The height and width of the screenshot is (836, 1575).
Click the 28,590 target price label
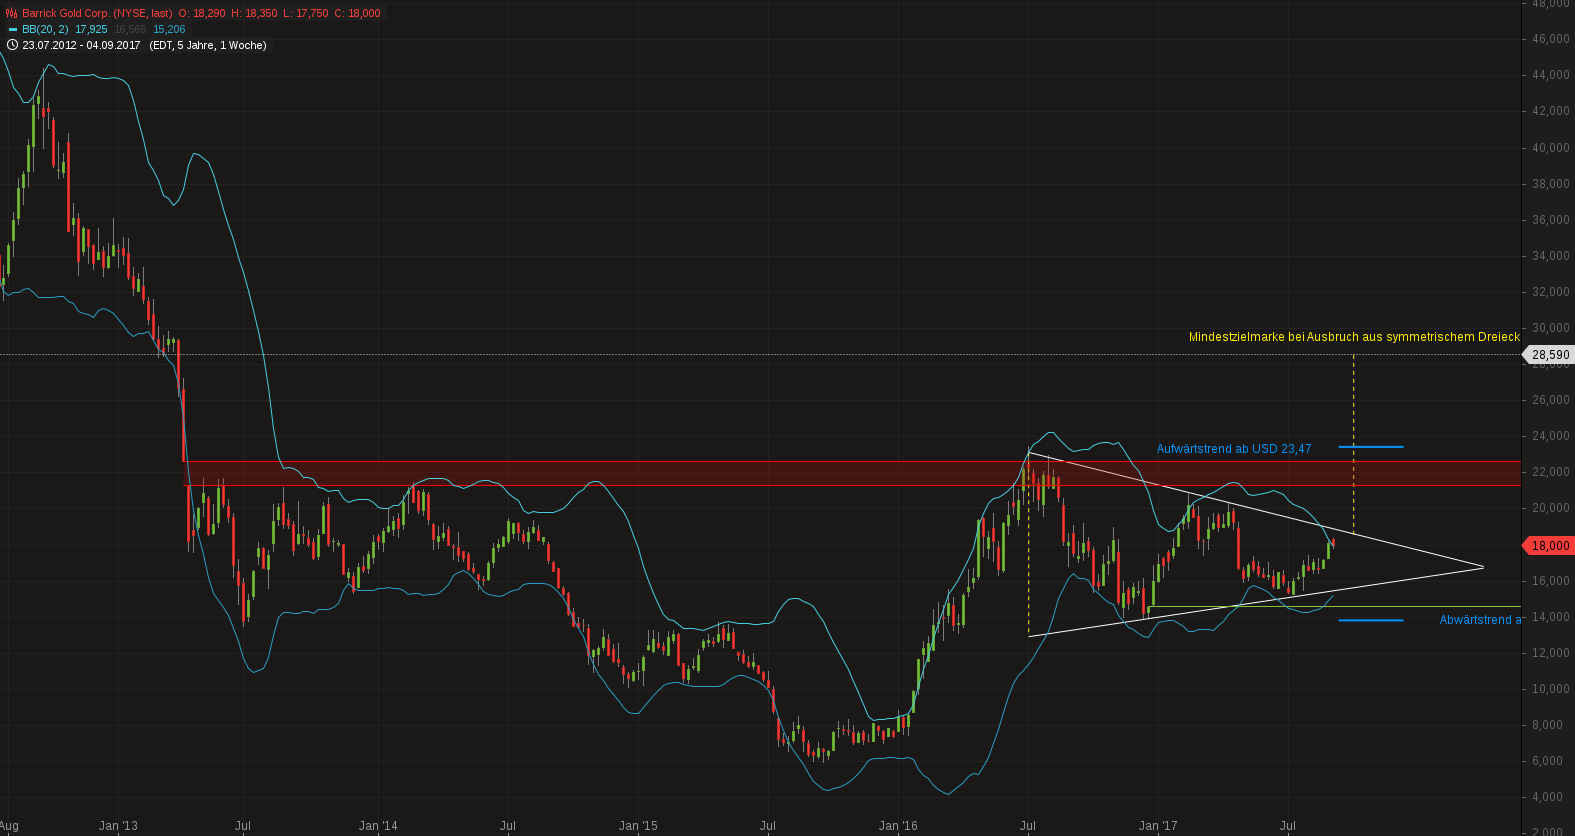(x=1549, y=355)
